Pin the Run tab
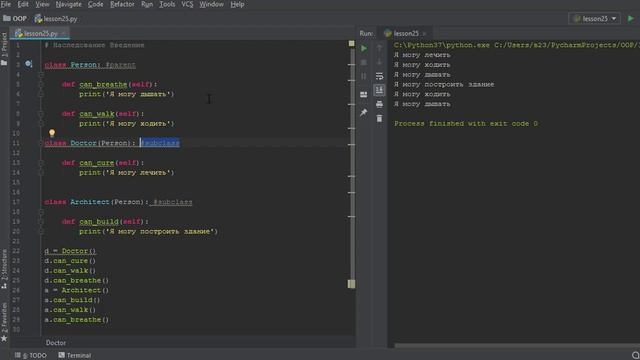The width and height of the screenshot is (640, 360). coord(364,113)
